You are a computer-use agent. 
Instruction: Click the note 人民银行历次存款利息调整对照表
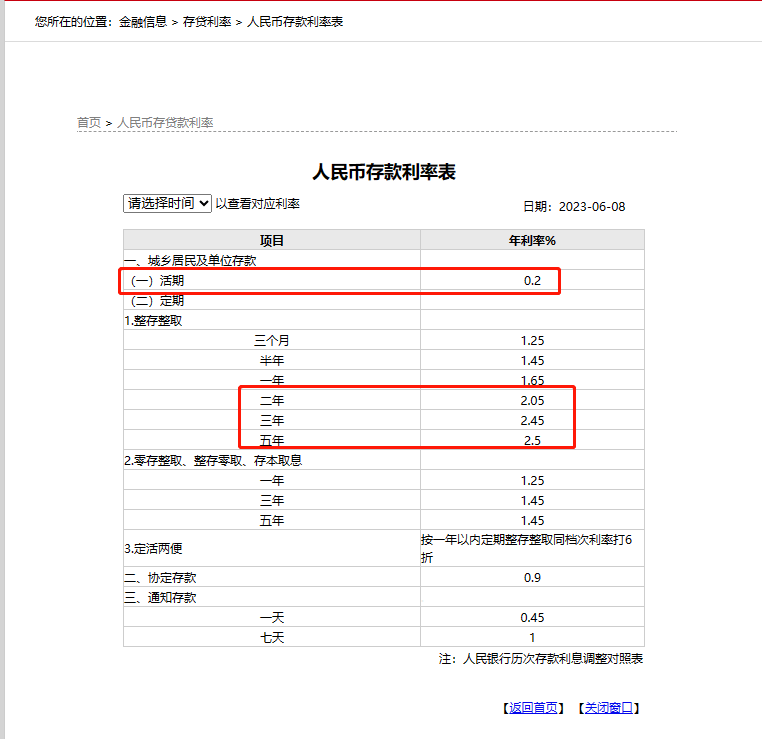(x=553, y=658)
